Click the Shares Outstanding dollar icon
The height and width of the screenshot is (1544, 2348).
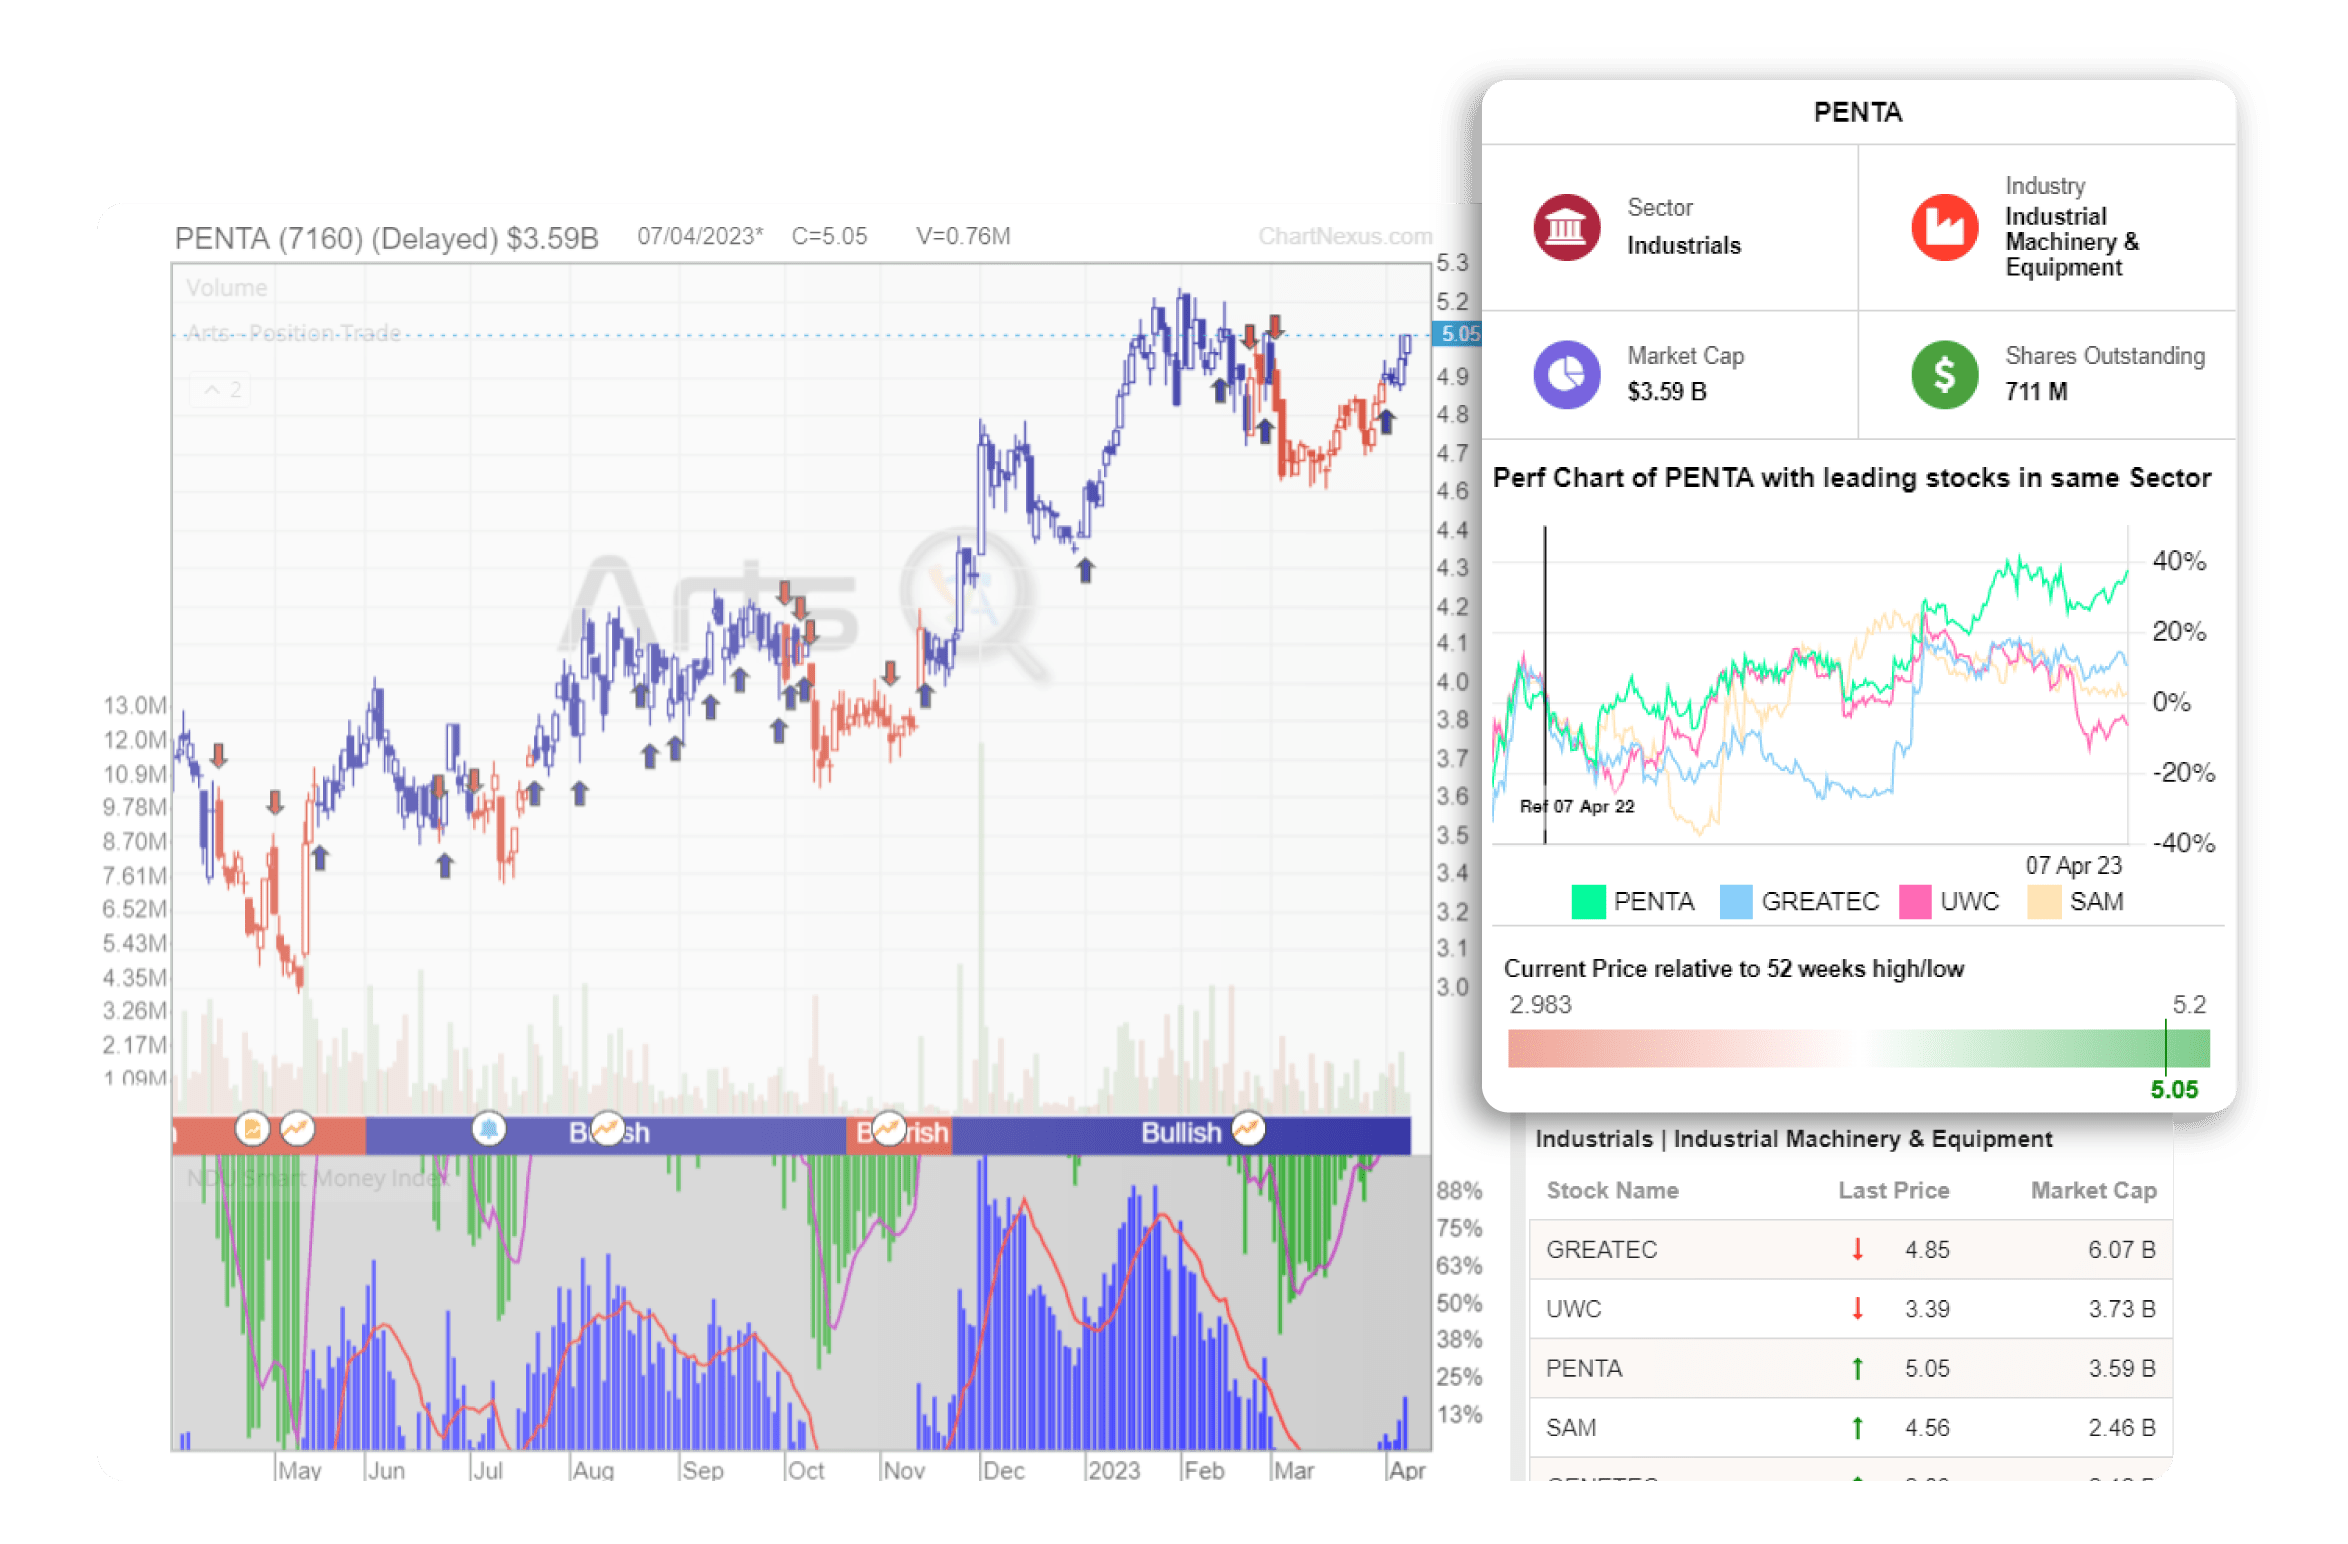(x=1944, y=375)
